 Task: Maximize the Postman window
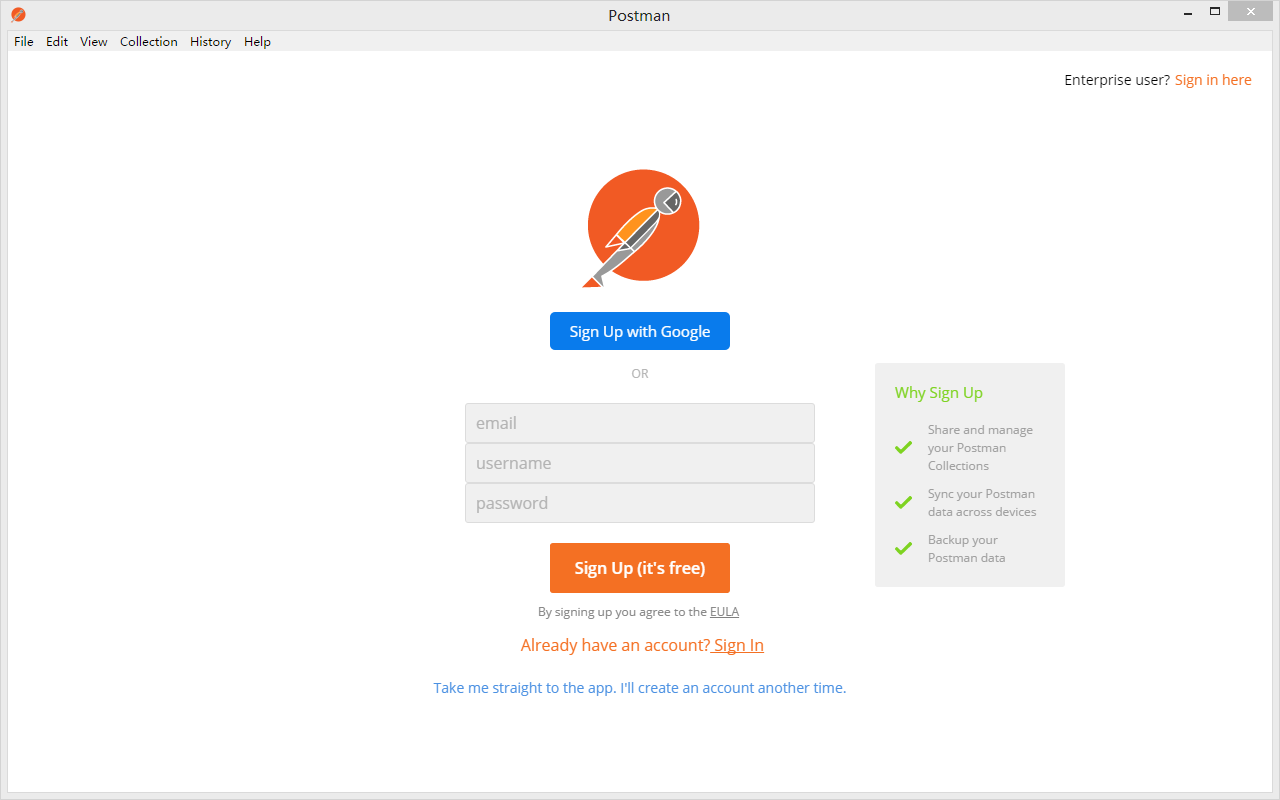[x=1215, y=12]
